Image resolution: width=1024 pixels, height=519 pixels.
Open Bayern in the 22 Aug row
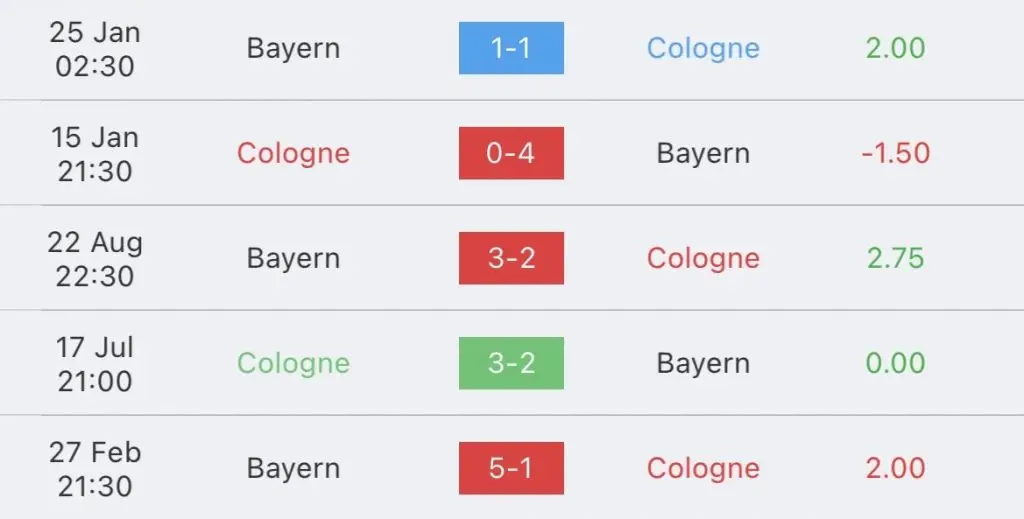point(293,259)
